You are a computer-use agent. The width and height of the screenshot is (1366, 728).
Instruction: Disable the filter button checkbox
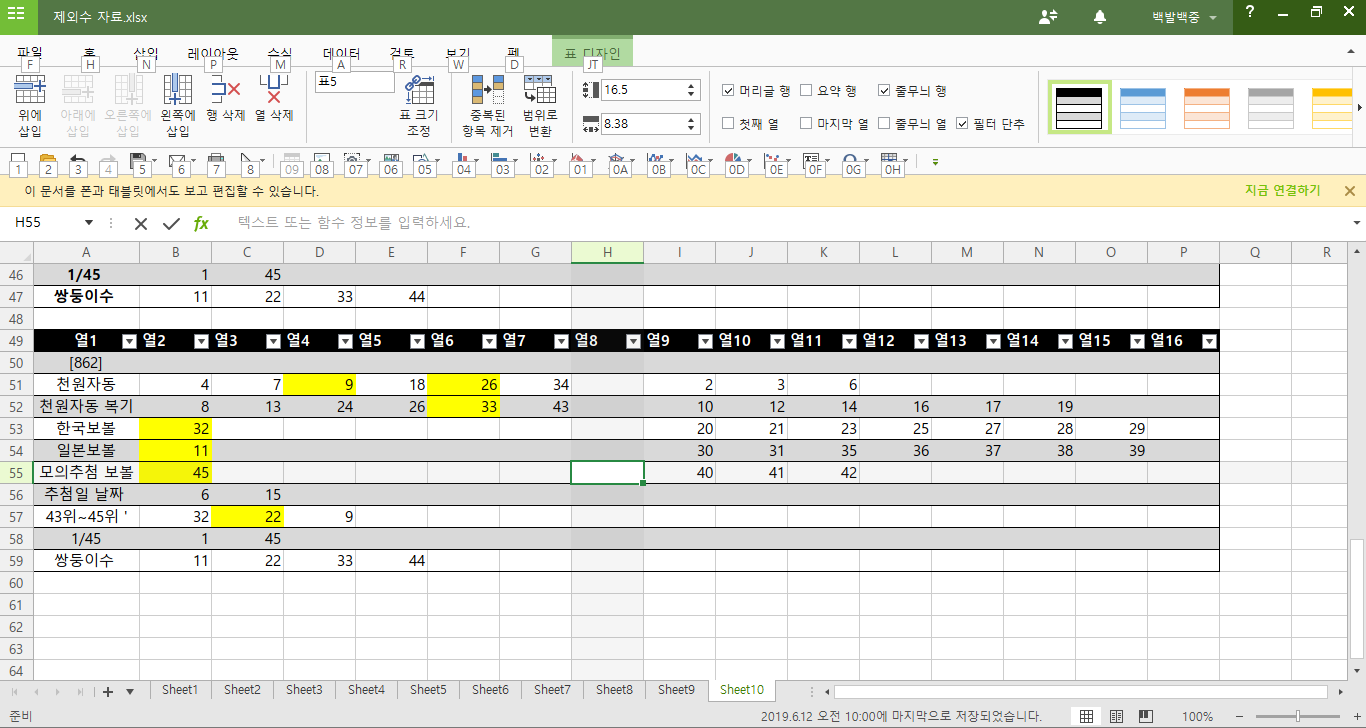(962, 124)
